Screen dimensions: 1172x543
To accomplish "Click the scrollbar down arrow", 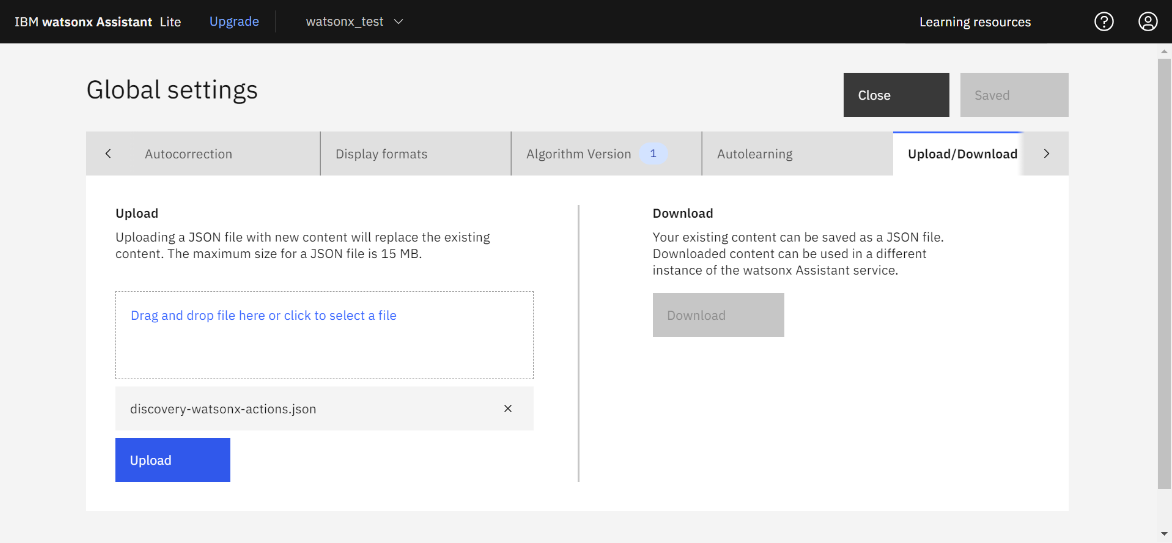I will (x=1164, y=535).
